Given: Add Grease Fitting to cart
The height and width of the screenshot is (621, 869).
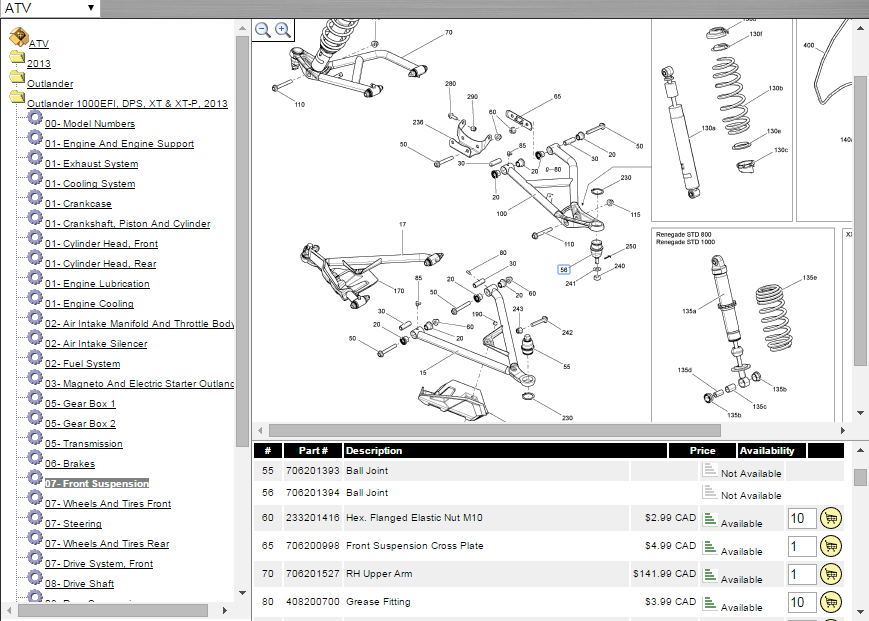Looking at the screenshot, I should click(x=831, y=602).
